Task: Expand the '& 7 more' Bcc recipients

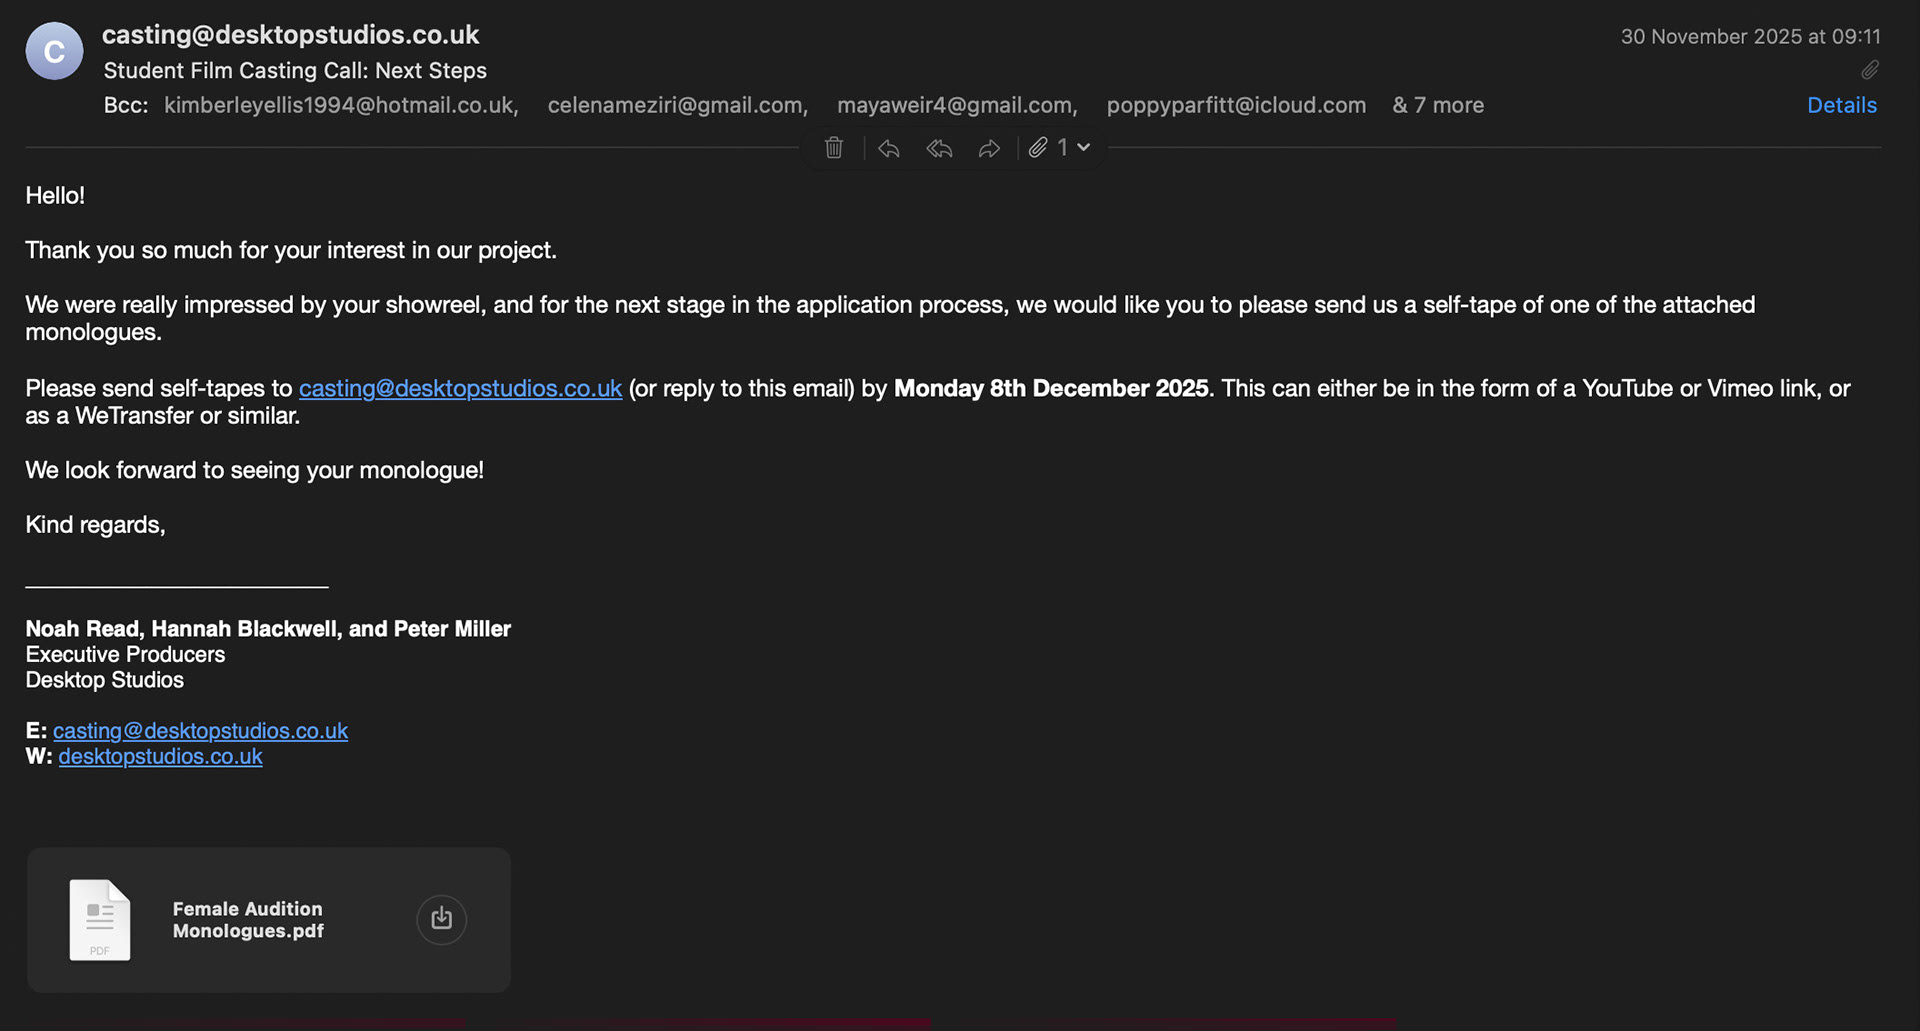Action: [1438, 105]
